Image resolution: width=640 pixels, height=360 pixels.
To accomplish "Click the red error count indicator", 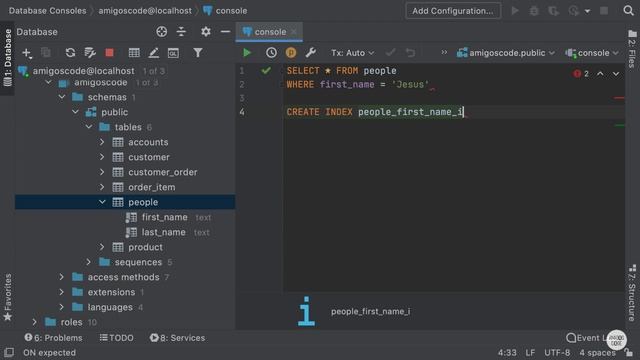I will (581, 74).
